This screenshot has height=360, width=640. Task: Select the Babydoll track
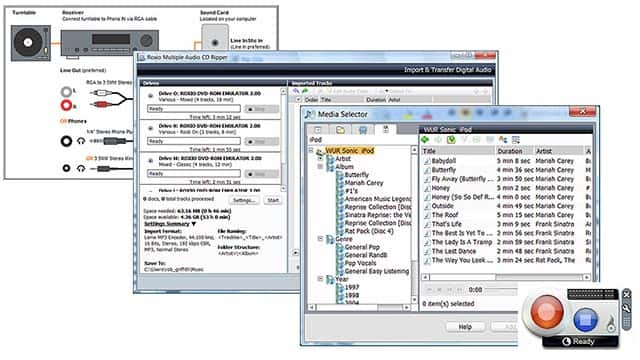[x=444, y=161]
